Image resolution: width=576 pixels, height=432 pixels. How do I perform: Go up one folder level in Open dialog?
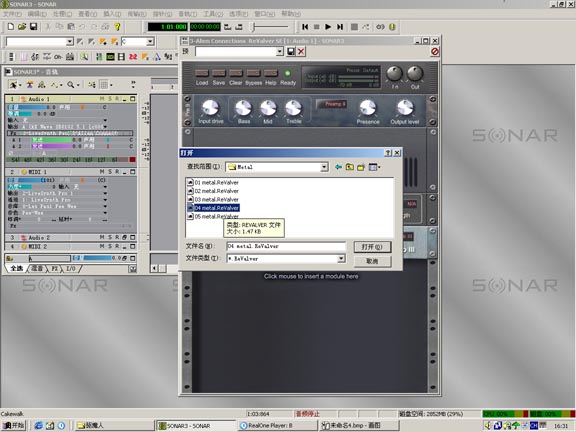click(350, 167)
